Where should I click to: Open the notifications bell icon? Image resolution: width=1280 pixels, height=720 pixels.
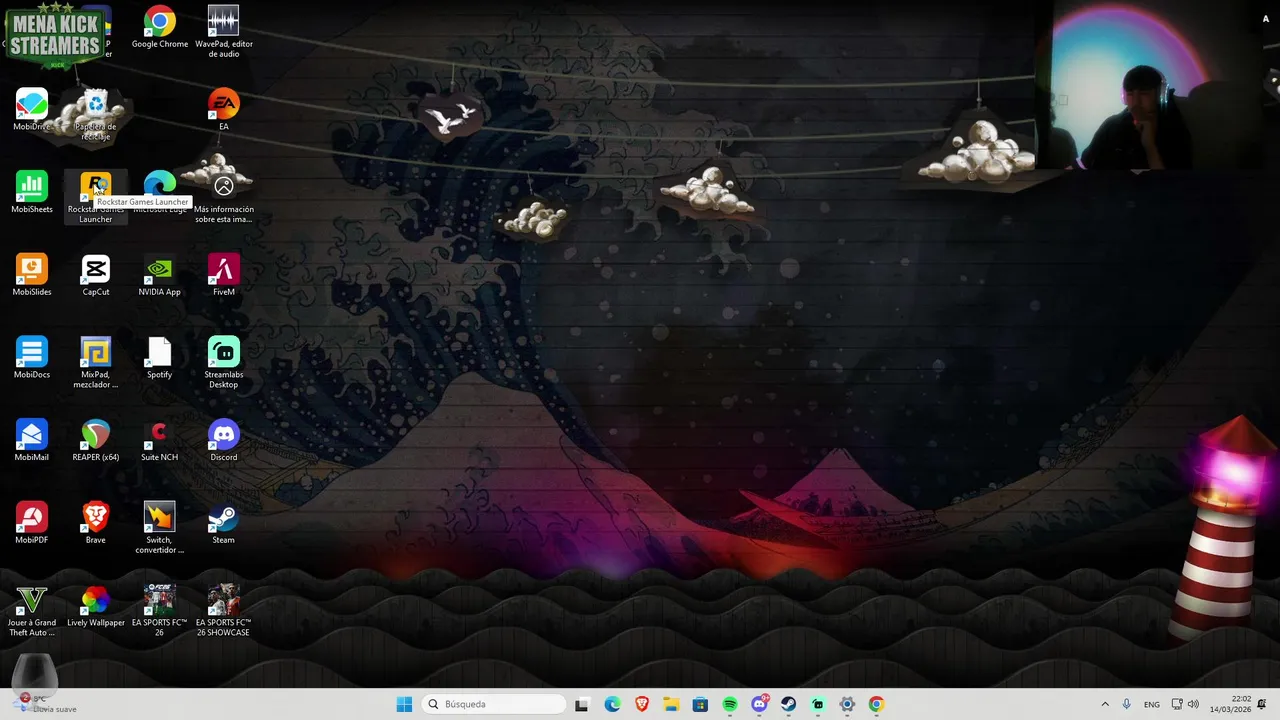pos(1263,704)
